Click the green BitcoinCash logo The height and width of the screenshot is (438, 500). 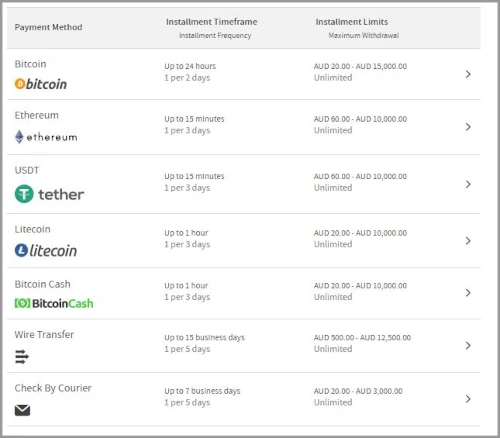(x=54, y=303)
